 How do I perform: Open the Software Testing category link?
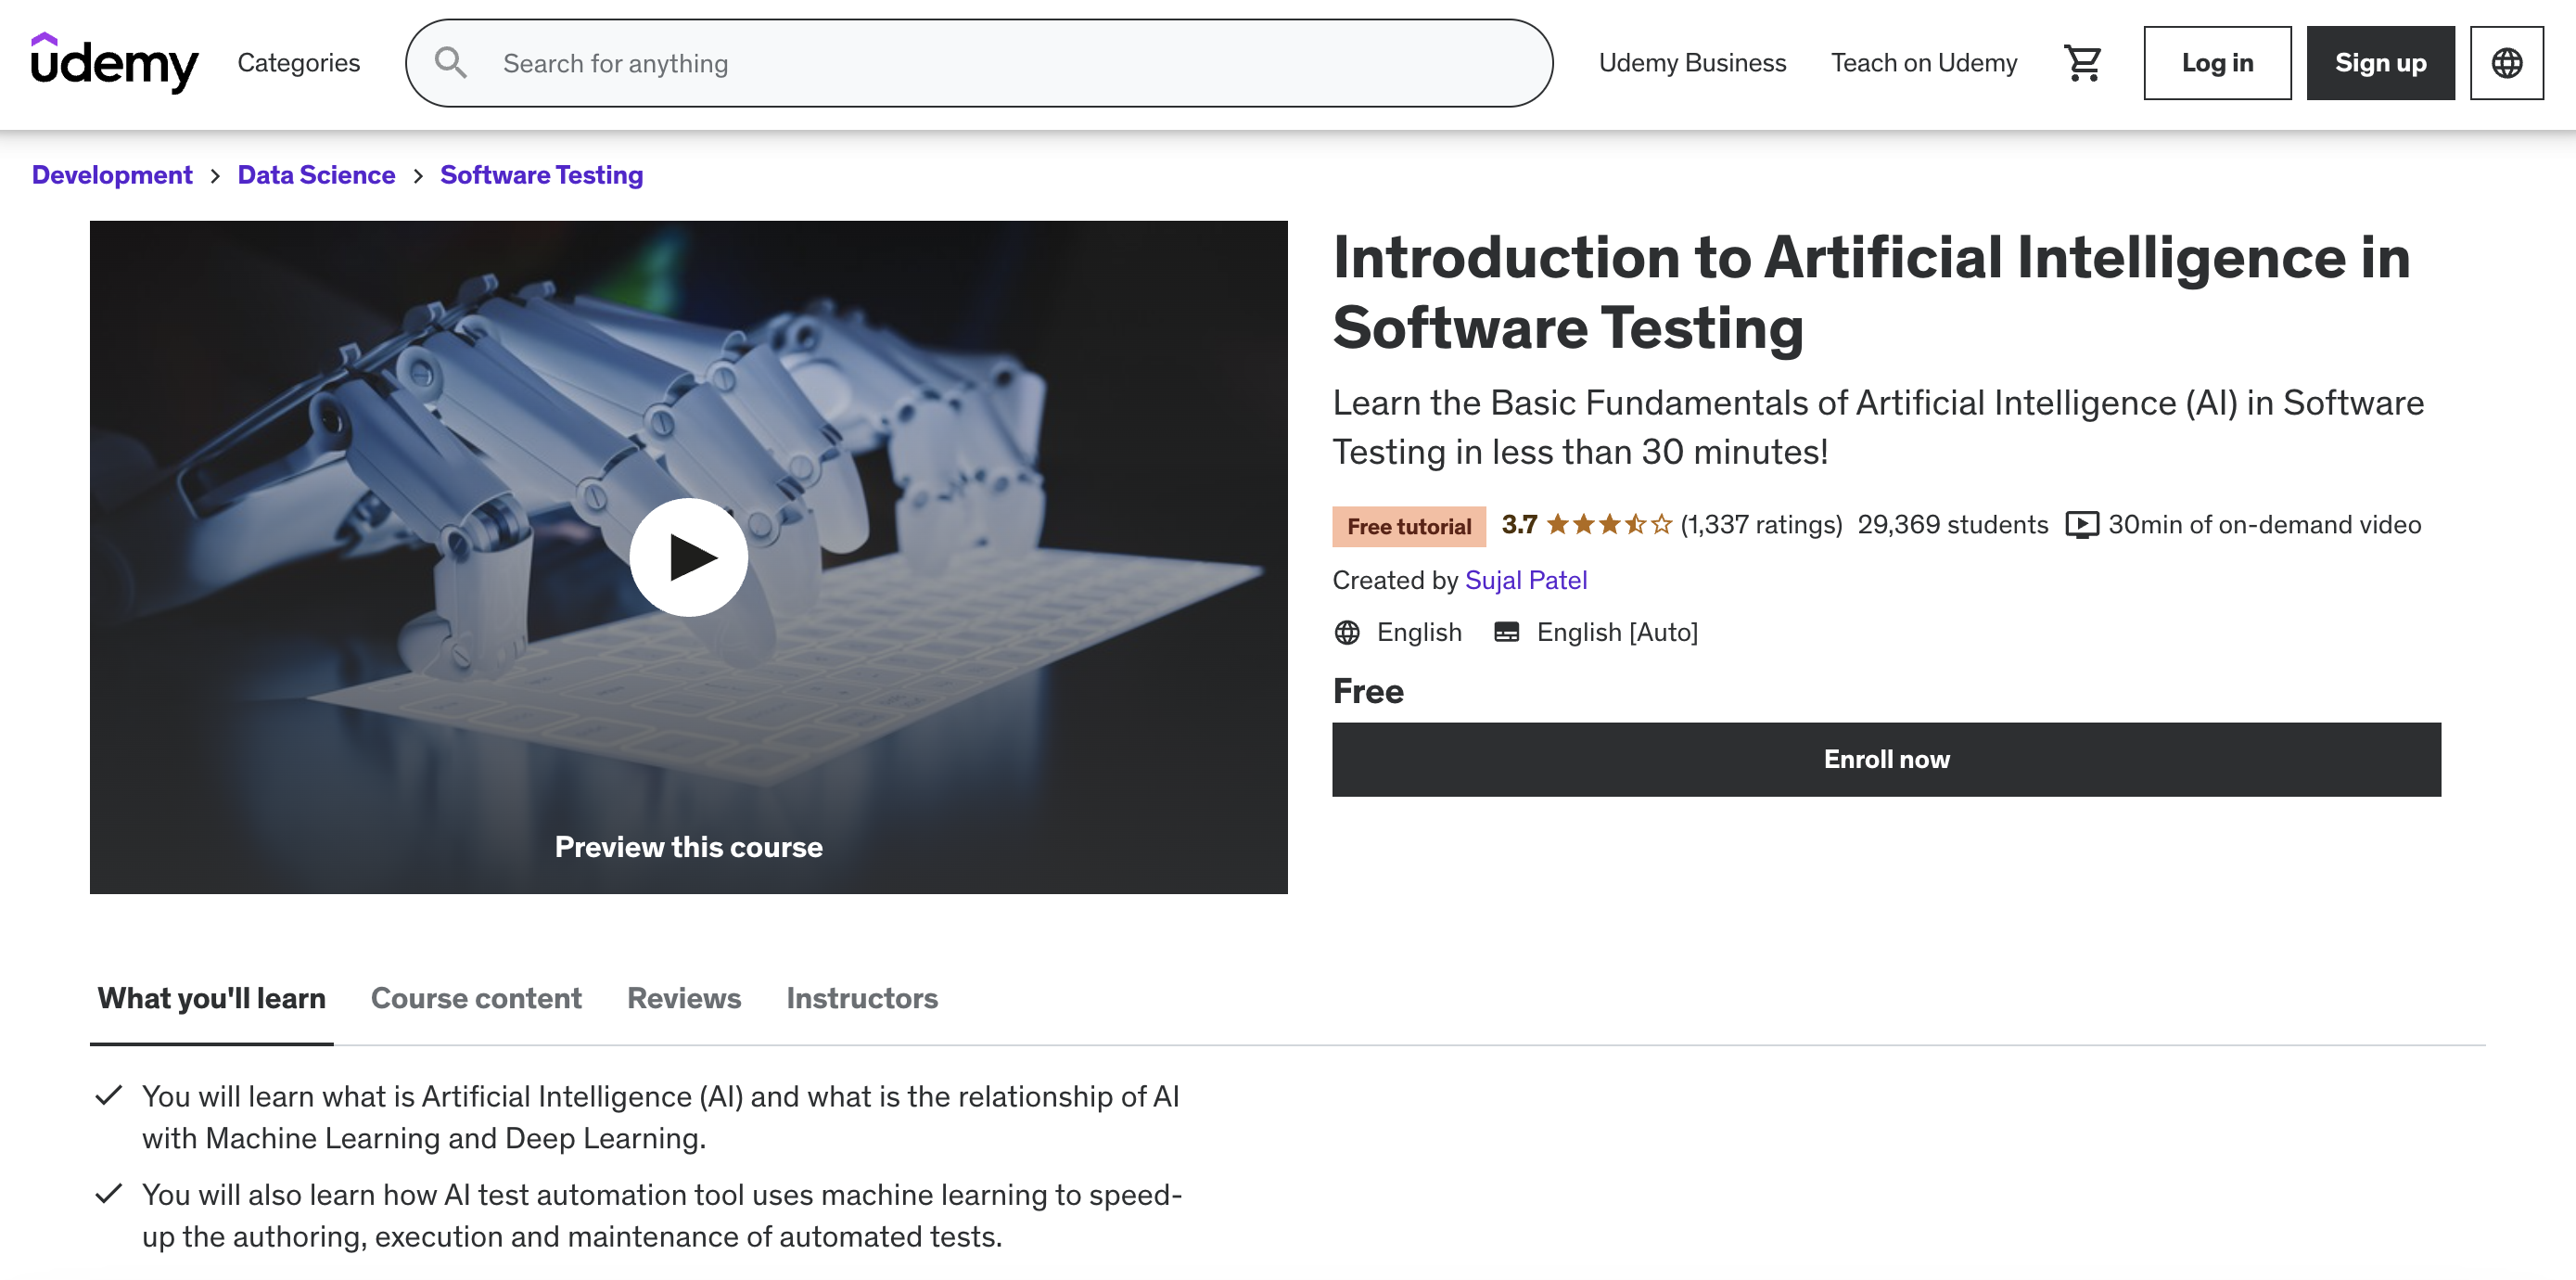(541, 175)
